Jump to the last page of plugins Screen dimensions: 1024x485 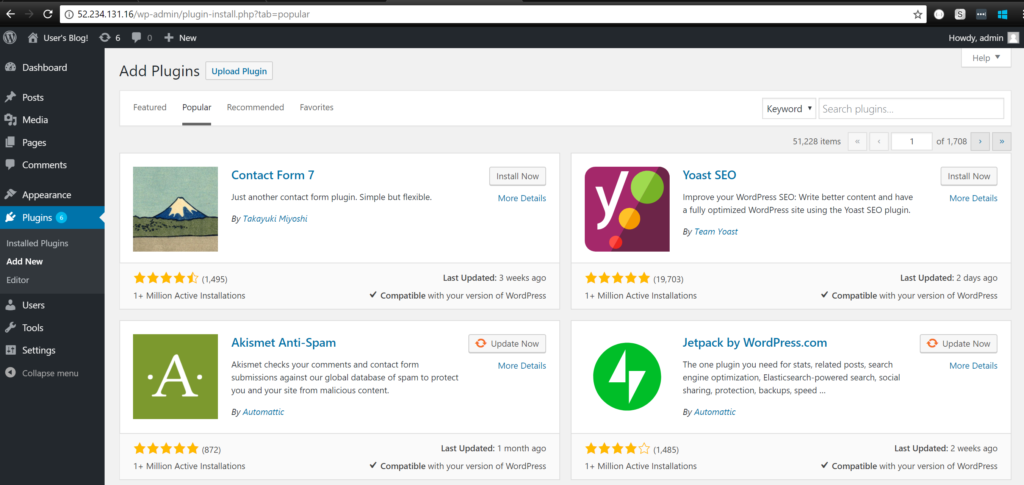point(1002,141)
